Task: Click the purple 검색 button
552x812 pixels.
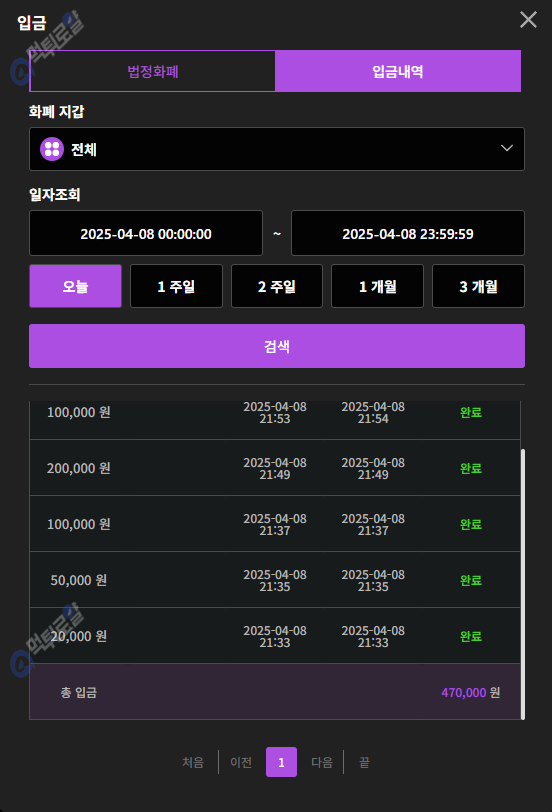Action: pos(277,346)
